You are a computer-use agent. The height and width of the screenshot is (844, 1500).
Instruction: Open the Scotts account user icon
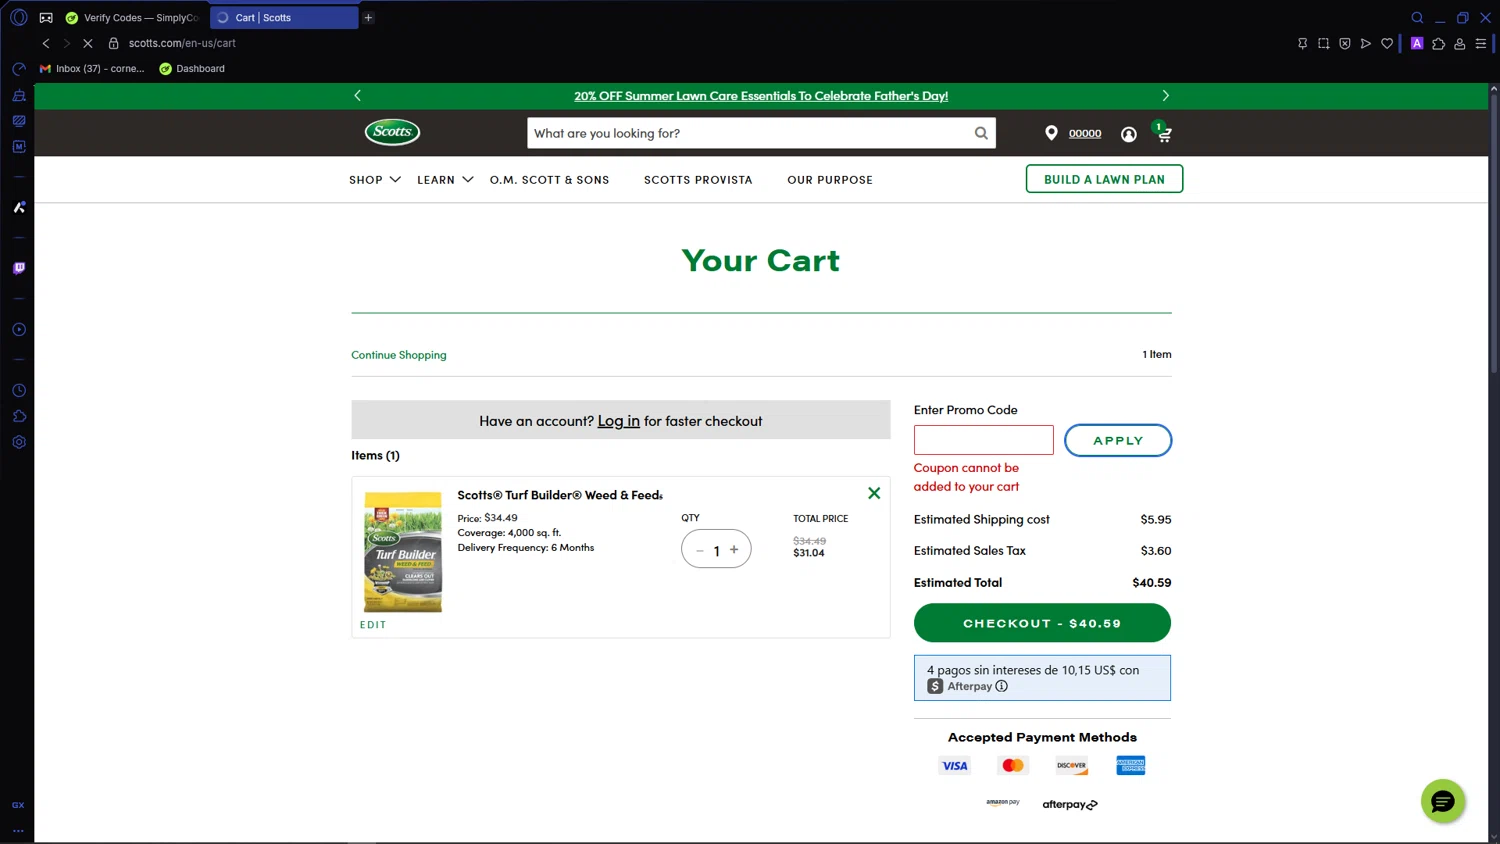(x=1128, y=134)
